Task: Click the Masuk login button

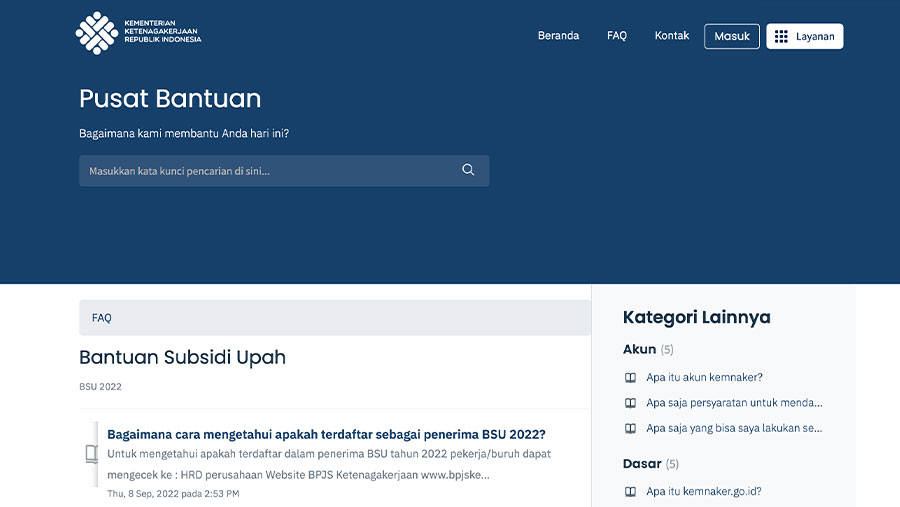Action: point(732,36)
